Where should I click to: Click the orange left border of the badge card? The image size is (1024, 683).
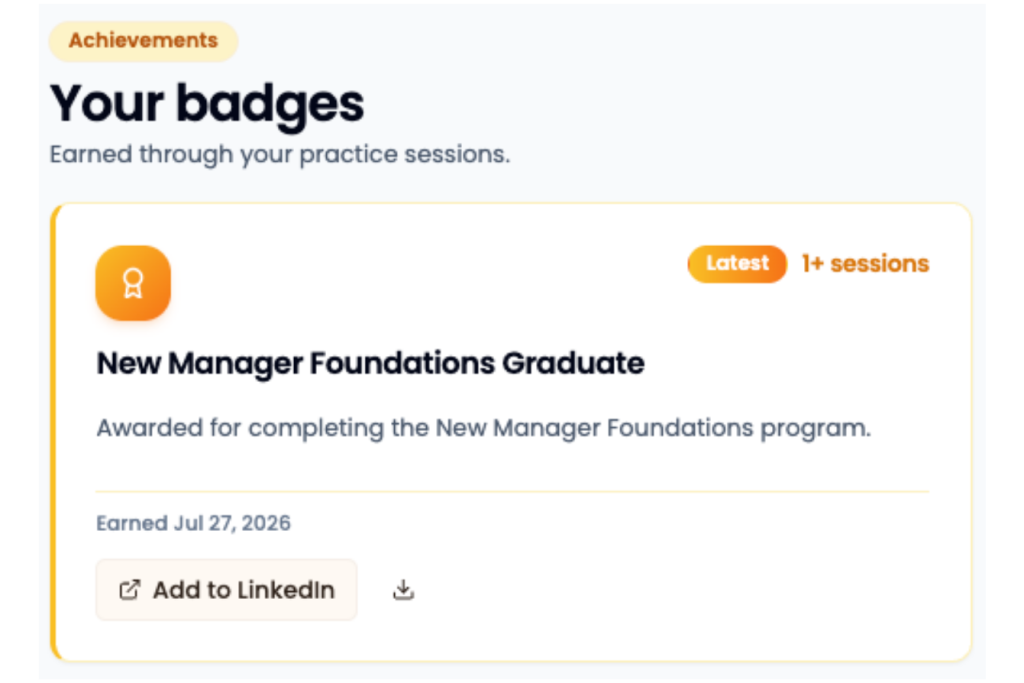pyautogui.click(x=54, y=432)
